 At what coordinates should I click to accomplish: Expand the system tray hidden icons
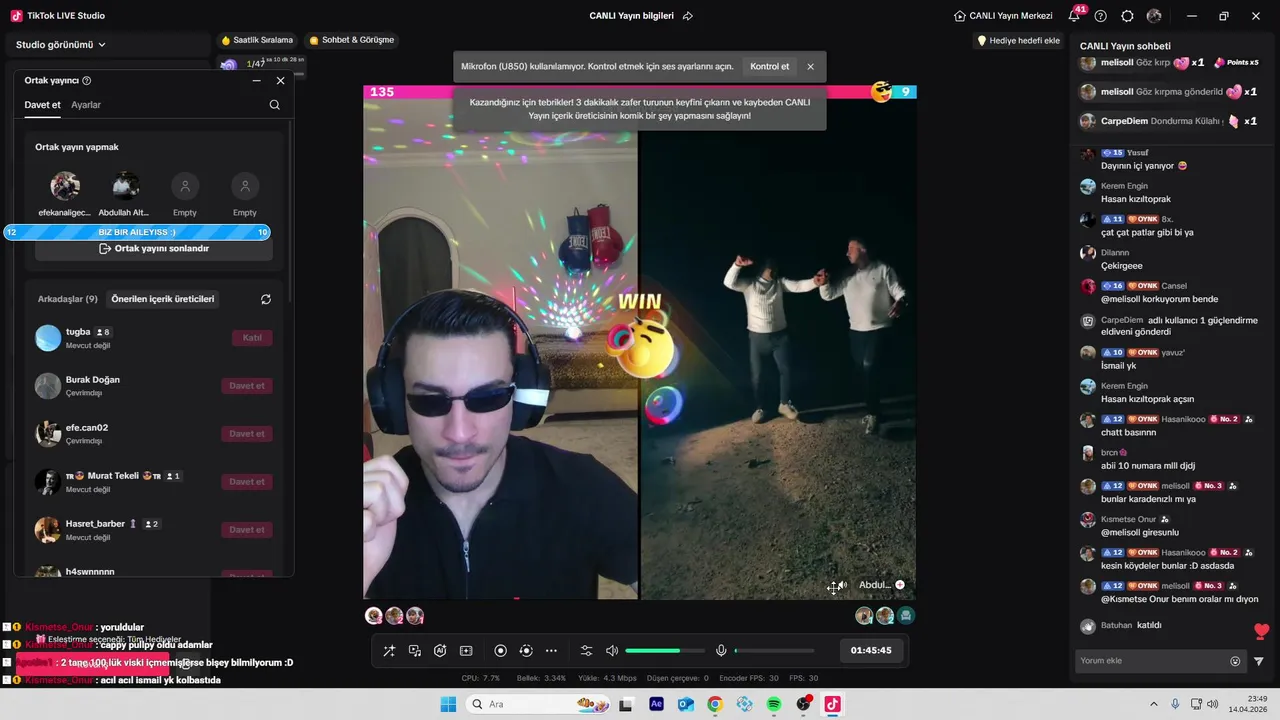click(x=1153, y=704)
